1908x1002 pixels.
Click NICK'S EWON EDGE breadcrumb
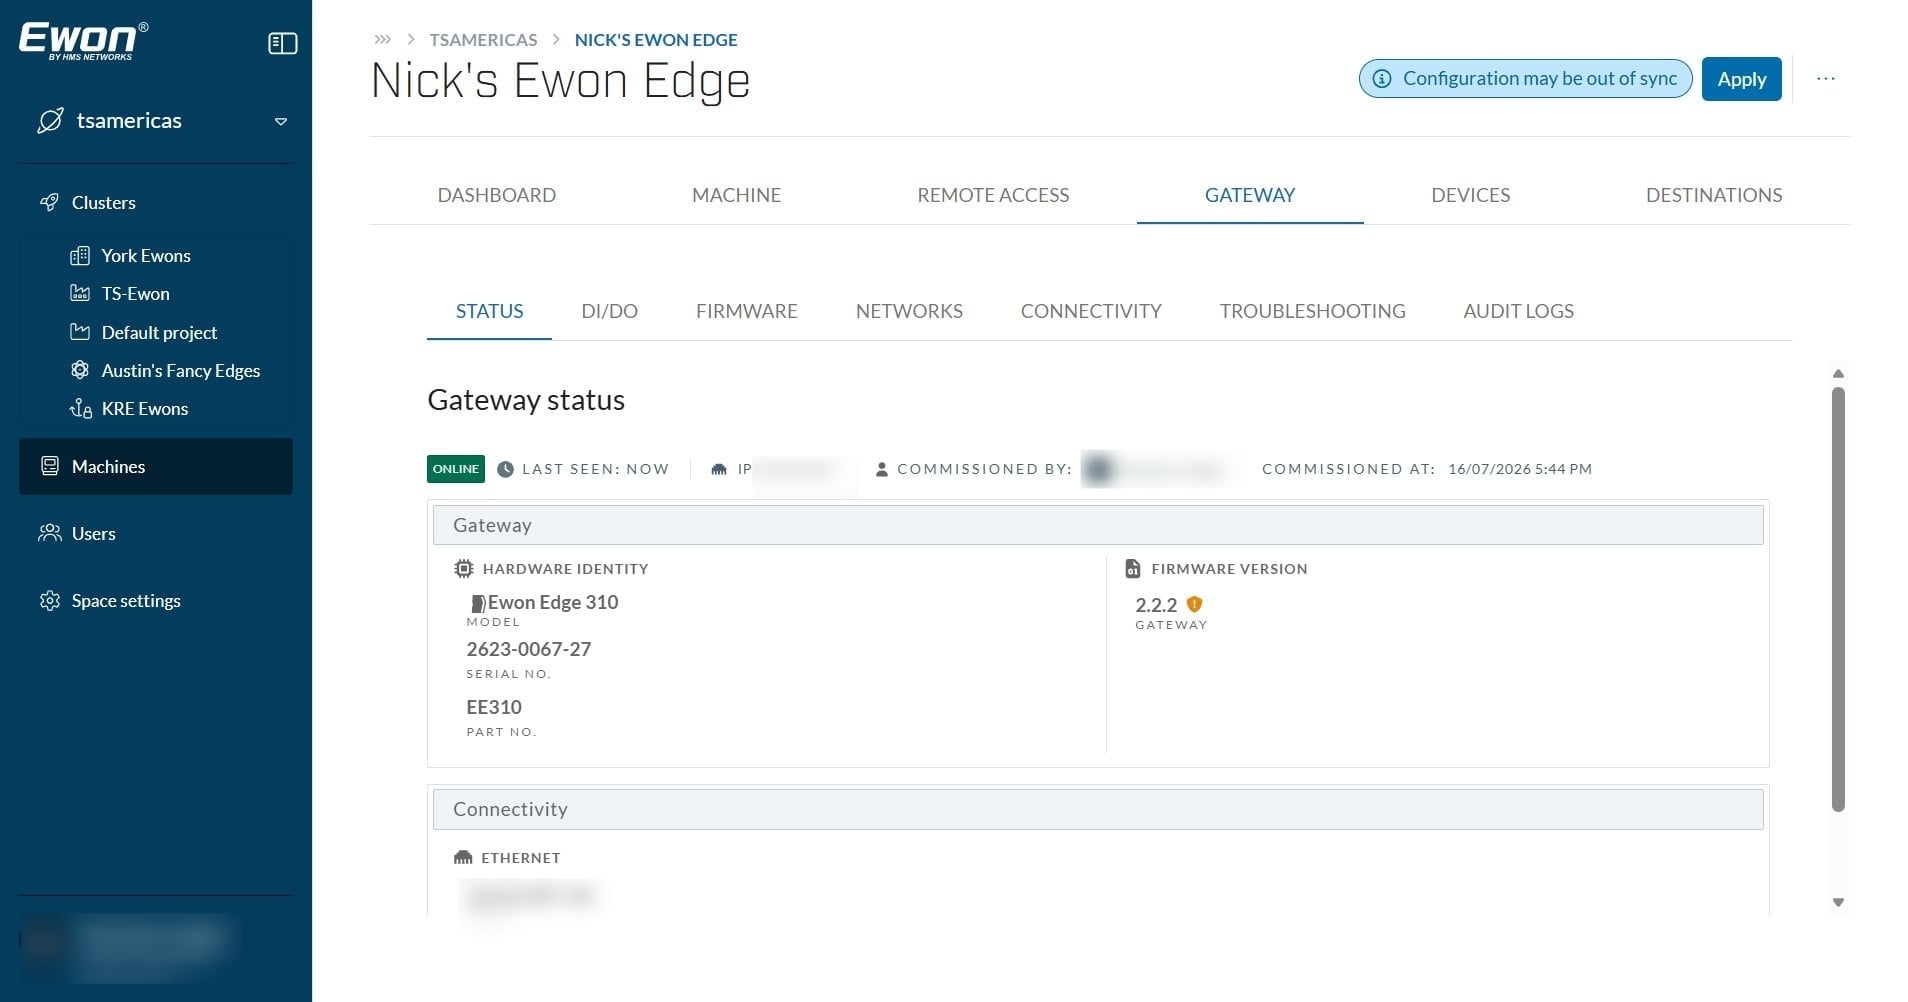pyautogui.click(x=656, y=40)
